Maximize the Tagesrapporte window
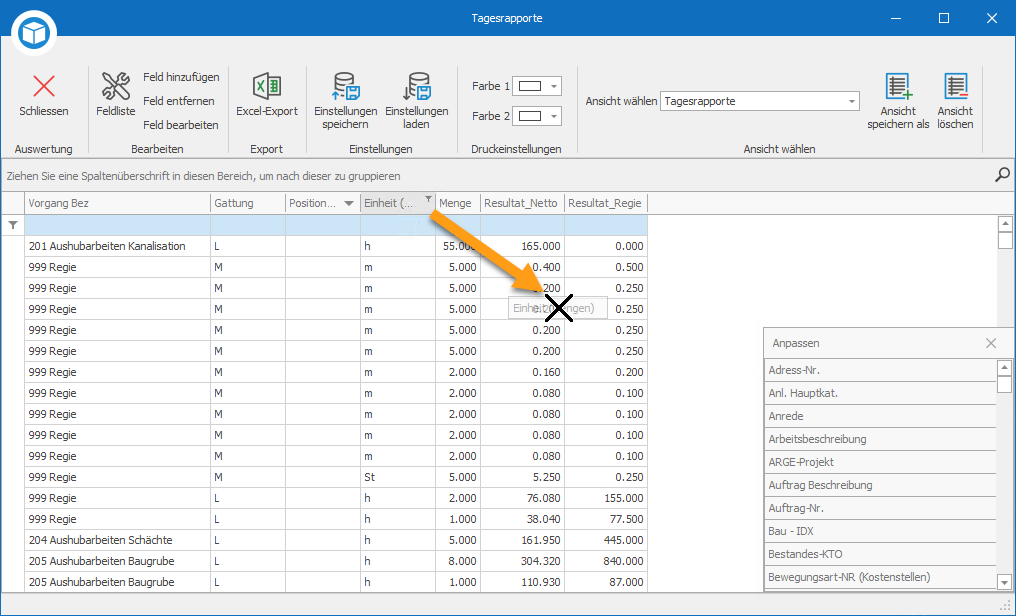The height and width of the screenshot is (616, 1016). click(944, 18)
